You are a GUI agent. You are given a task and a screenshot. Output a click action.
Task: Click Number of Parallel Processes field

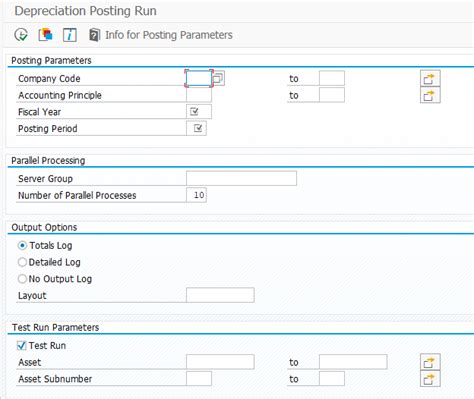[x=196, y=195]
